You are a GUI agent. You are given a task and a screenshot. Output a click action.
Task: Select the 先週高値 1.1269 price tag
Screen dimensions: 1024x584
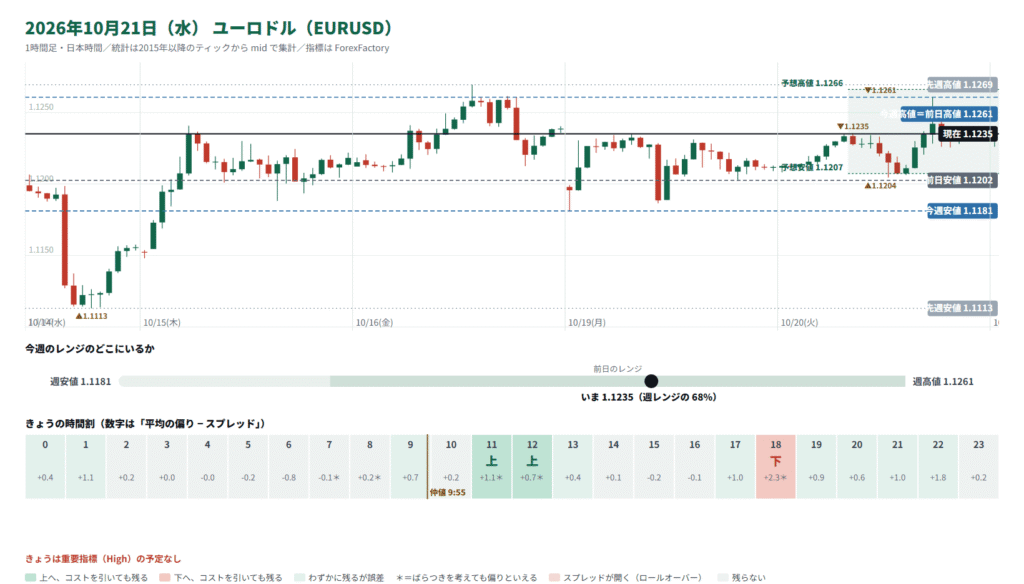click(x=961, y=84)
